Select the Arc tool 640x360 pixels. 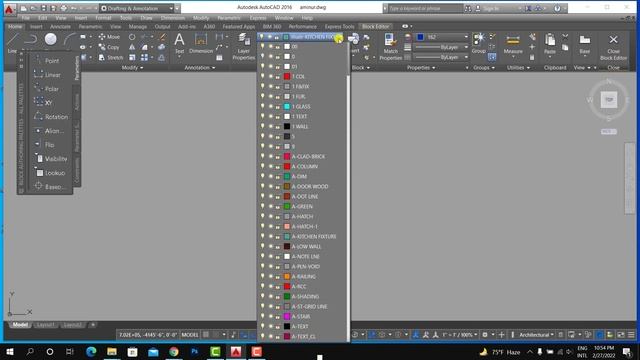[x=70, y=40]
